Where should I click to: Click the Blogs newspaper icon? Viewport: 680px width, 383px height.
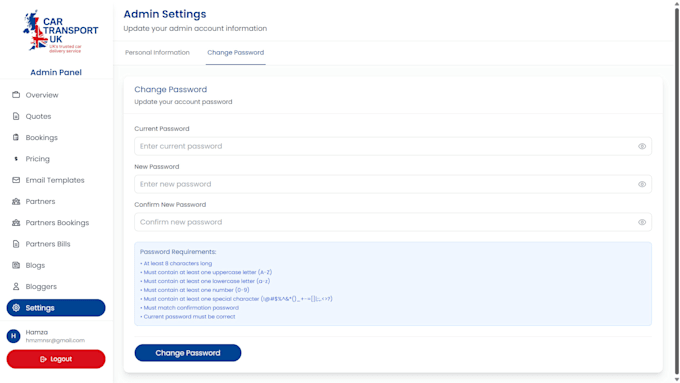[x=16, y=265]
